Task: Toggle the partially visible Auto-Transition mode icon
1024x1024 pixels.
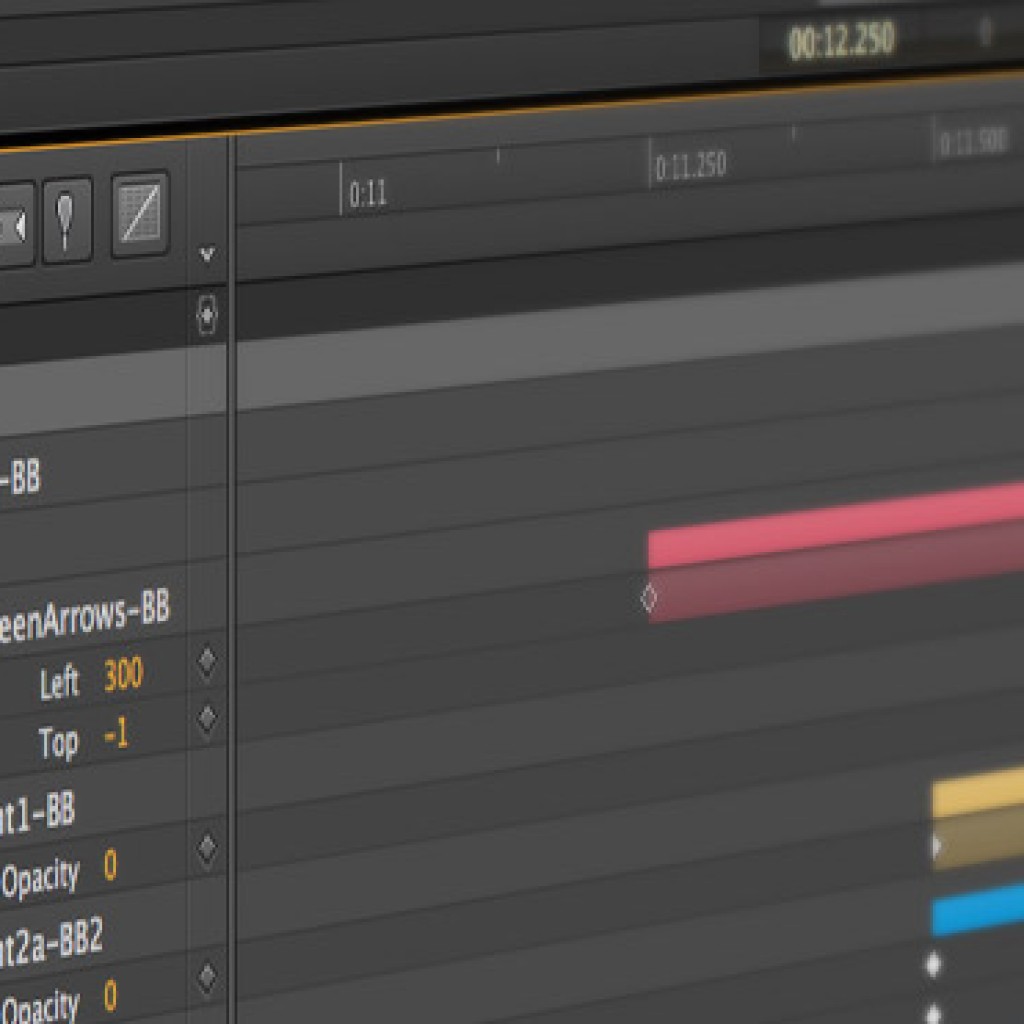Action: (x=12, y=227)
